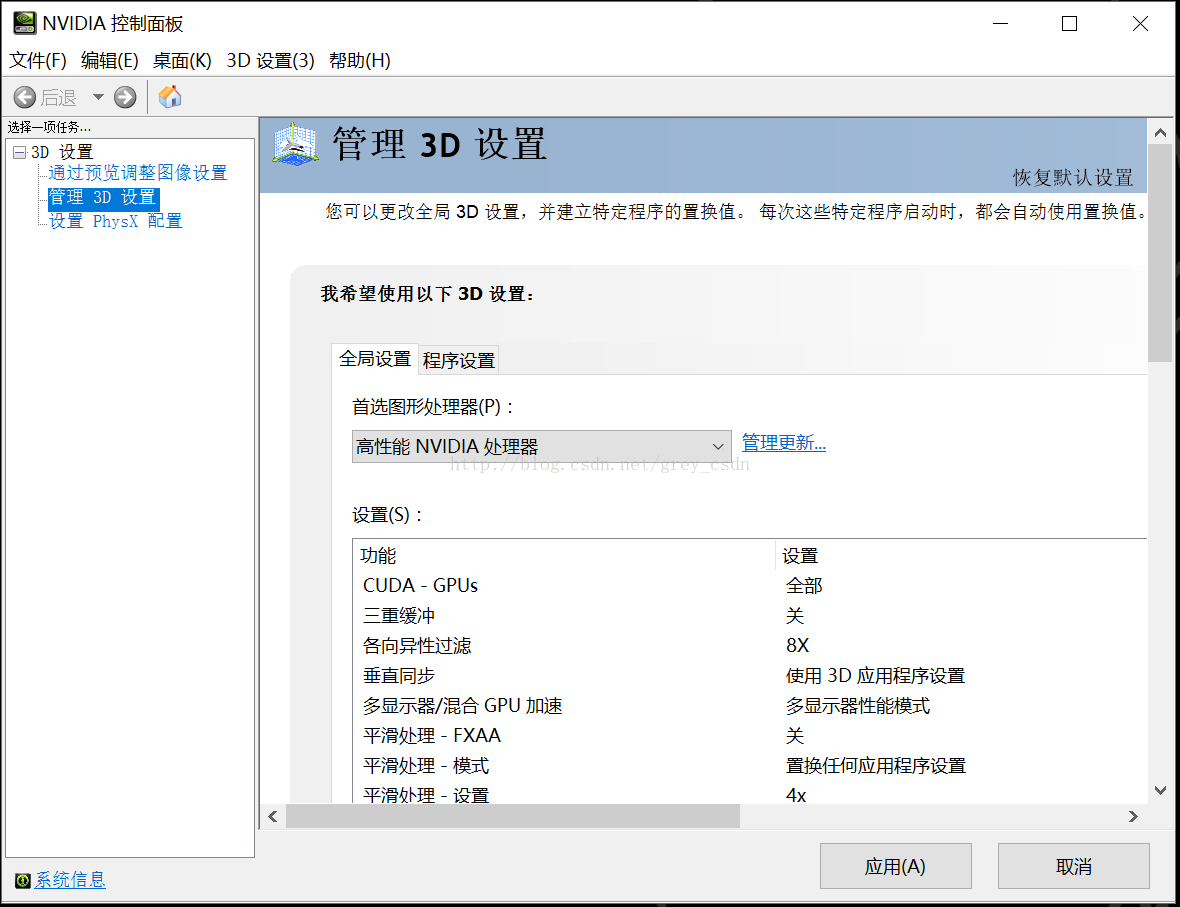
Task: Click the 全部 value for CUDA - GPUs
Action: (x=804, y=586)
